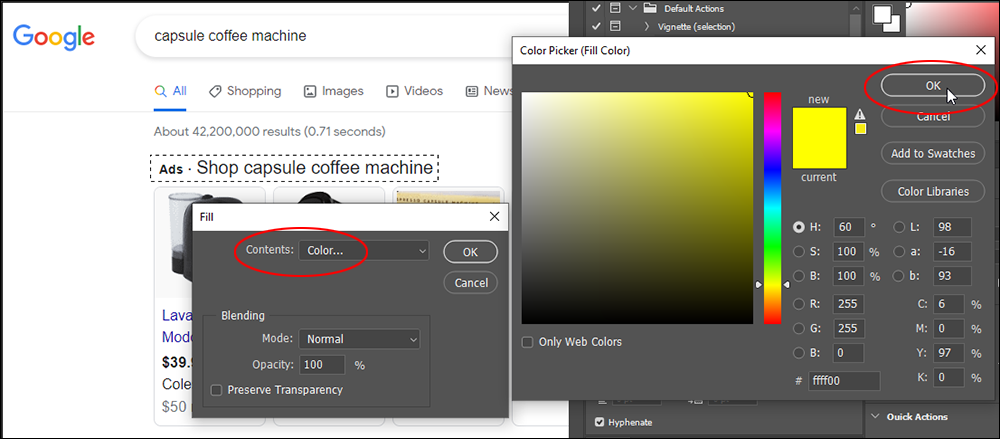Collapse the Default Actions set
Image resolution: width=1000 pixels, height=439 pixels.
coord(633,8)
